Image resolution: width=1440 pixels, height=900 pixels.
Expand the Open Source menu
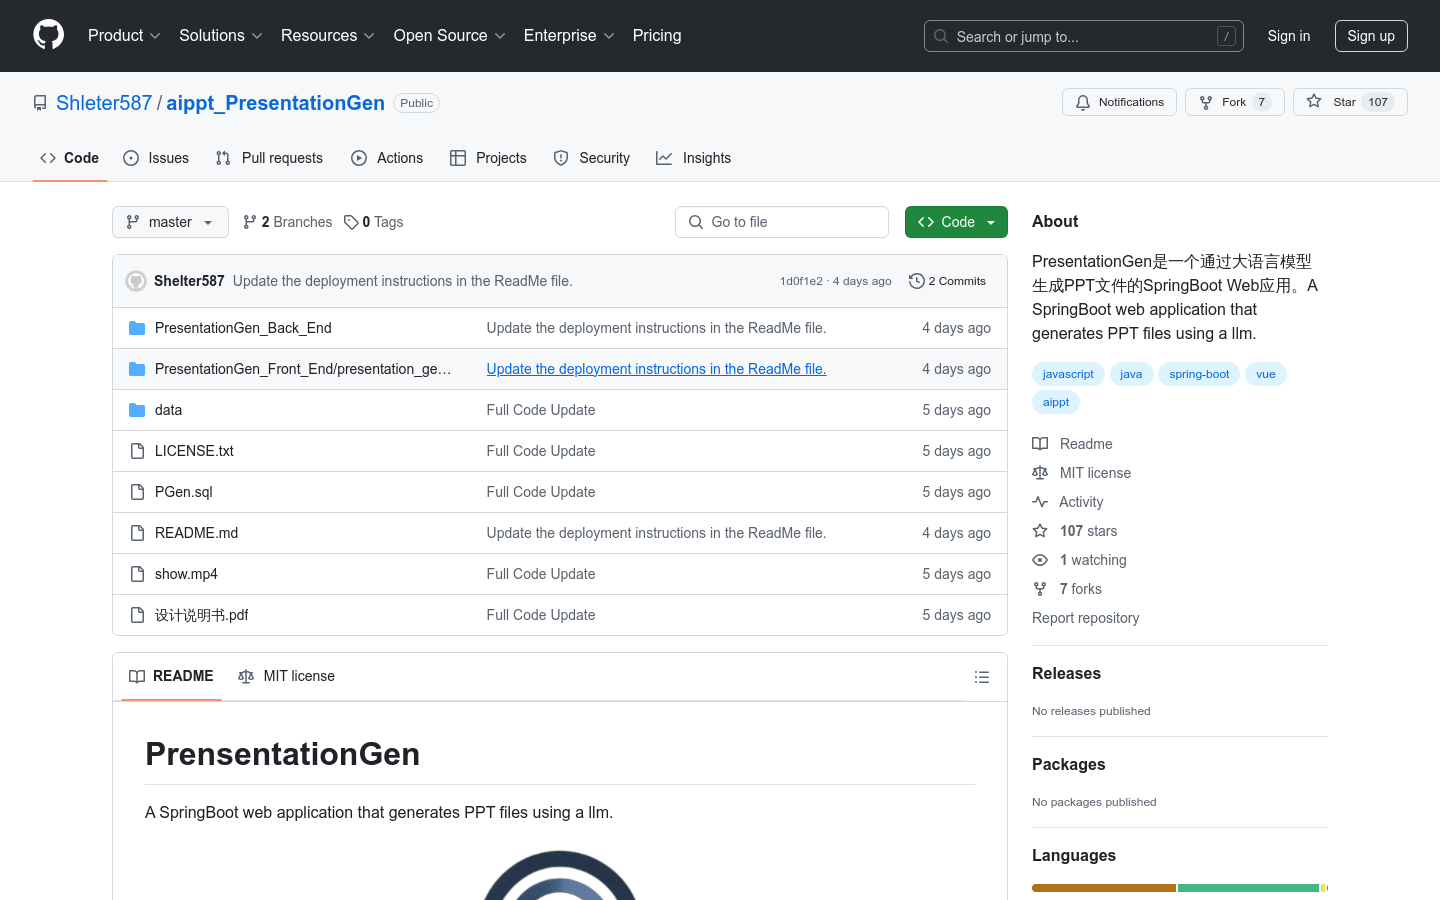[450, 35]
